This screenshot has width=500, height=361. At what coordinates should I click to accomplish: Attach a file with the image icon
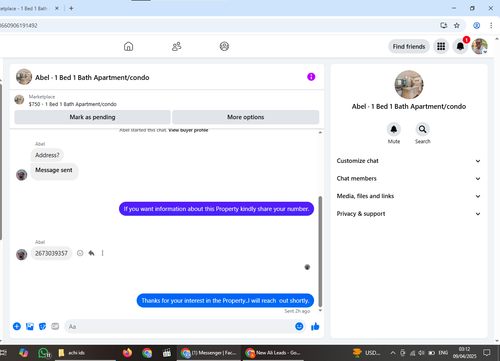30,326
